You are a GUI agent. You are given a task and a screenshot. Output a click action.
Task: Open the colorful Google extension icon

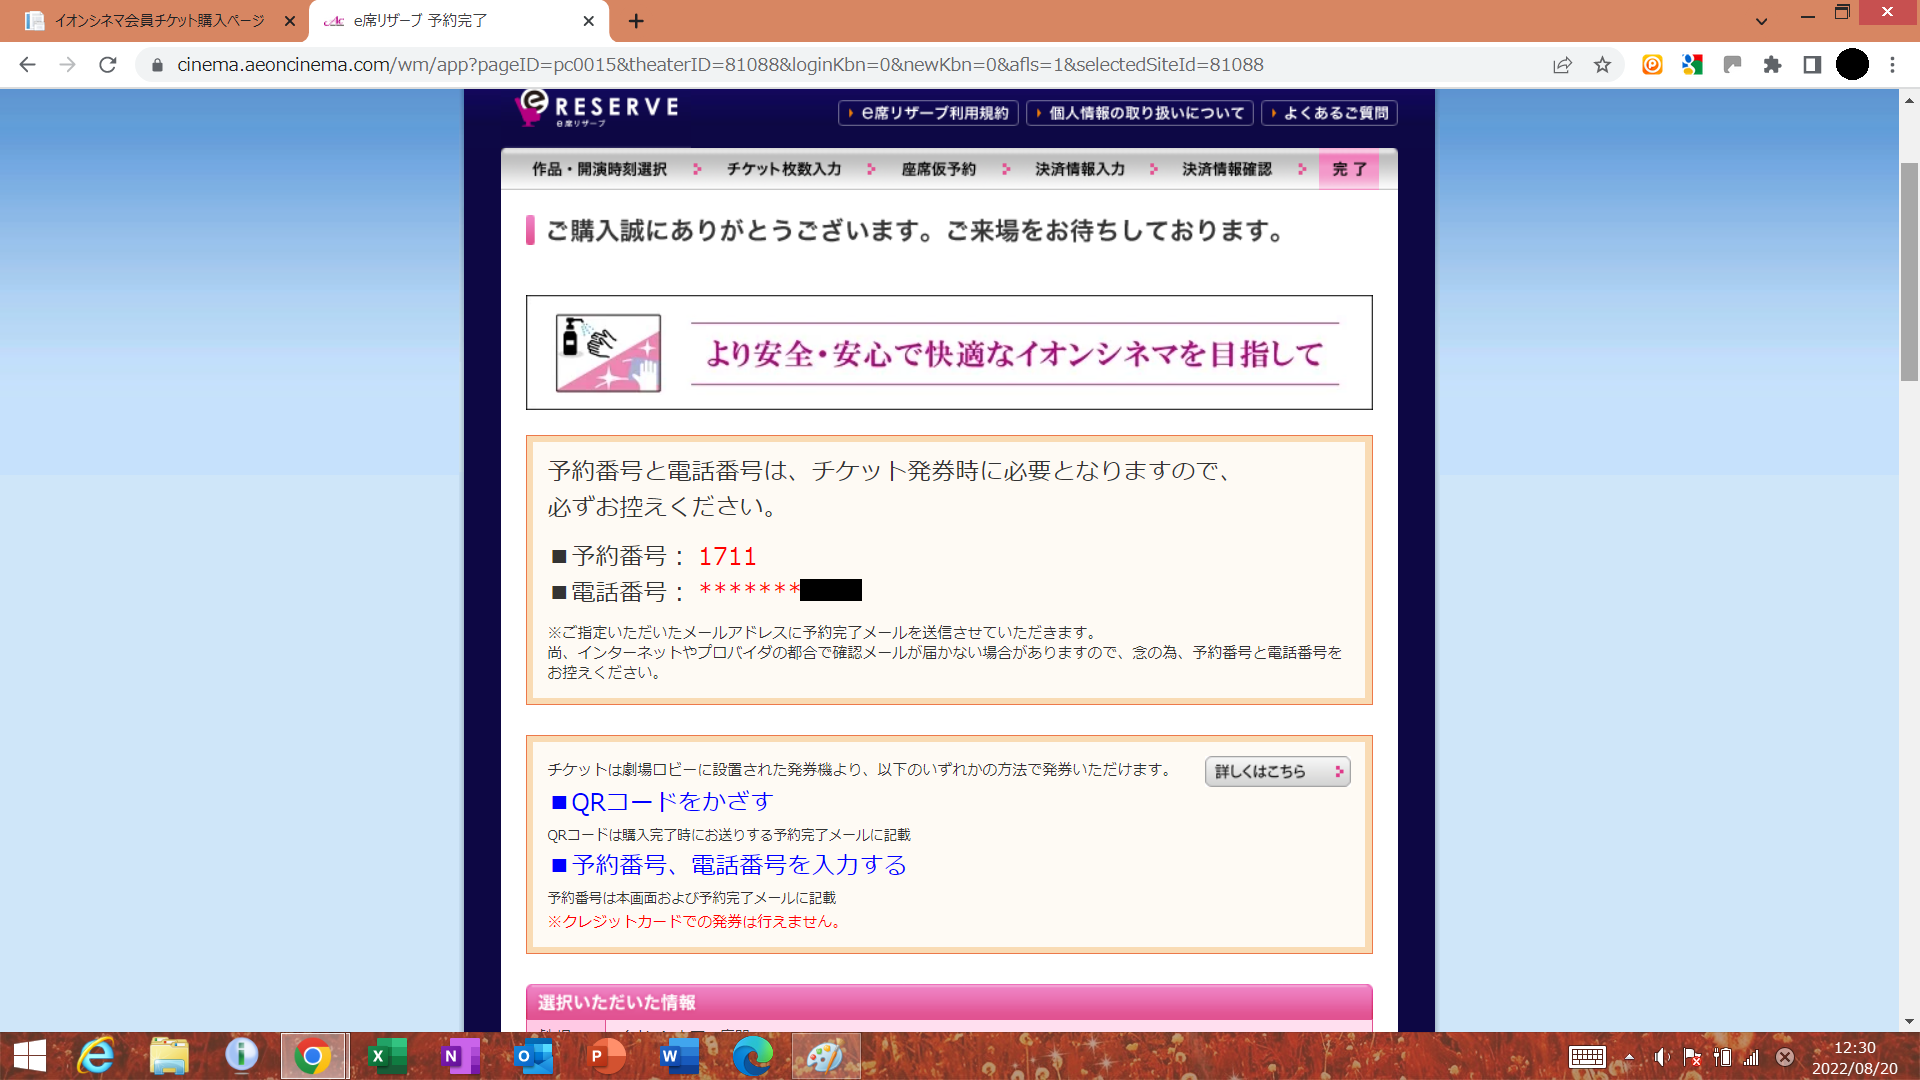pos(1692,65)
